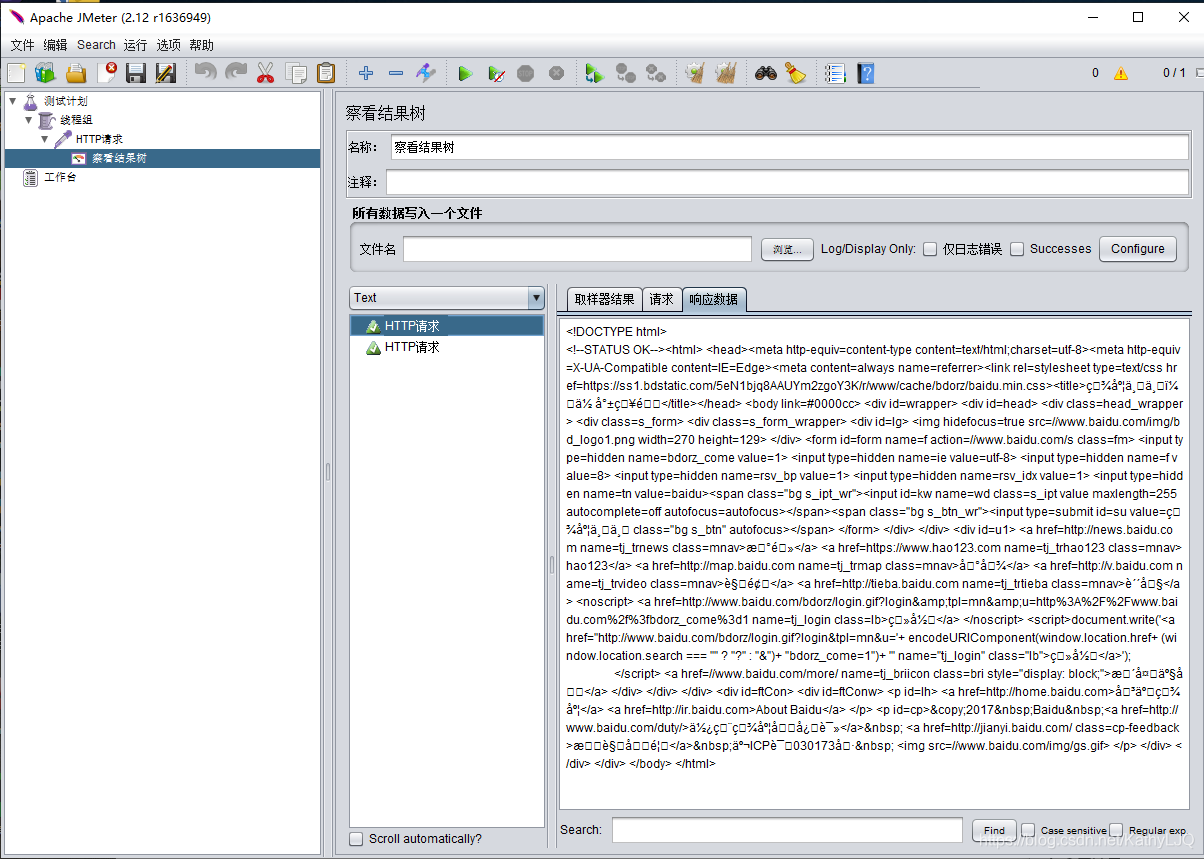Click the 浏览... browse button

pos(787,249)
